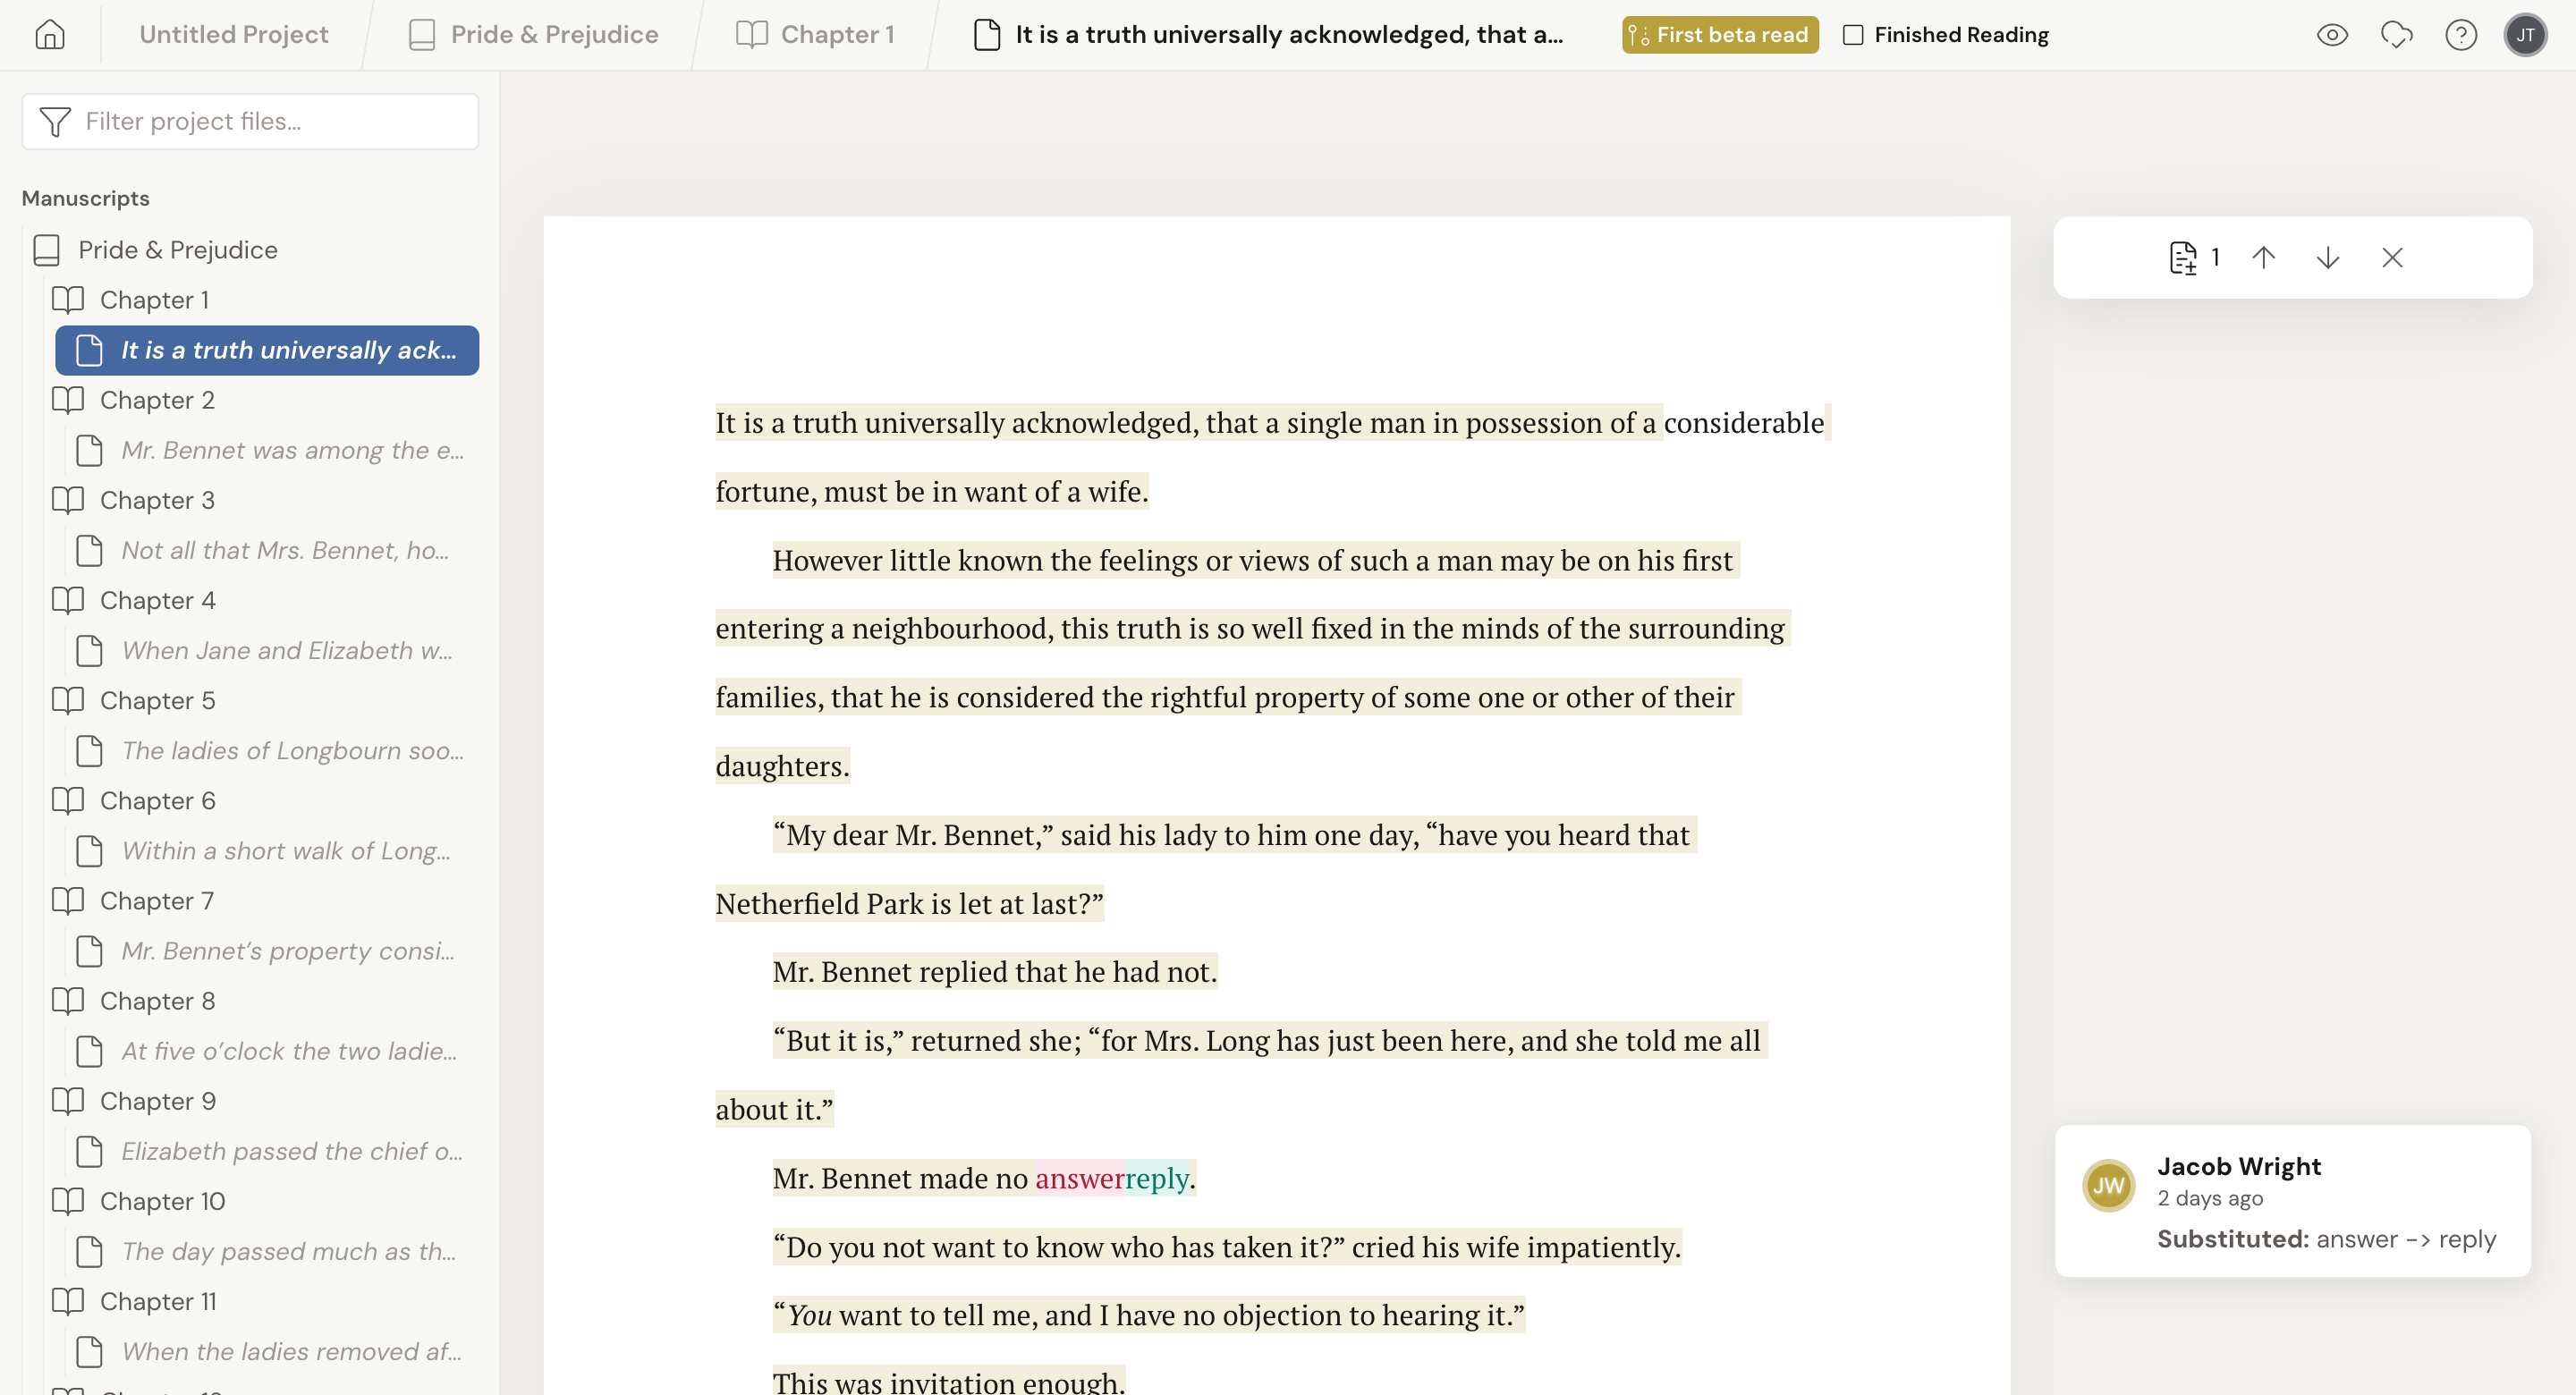Open Pride & Prejudice breadcrumb
This screenshot has height=1395, width=2576.
click(533, 35)
